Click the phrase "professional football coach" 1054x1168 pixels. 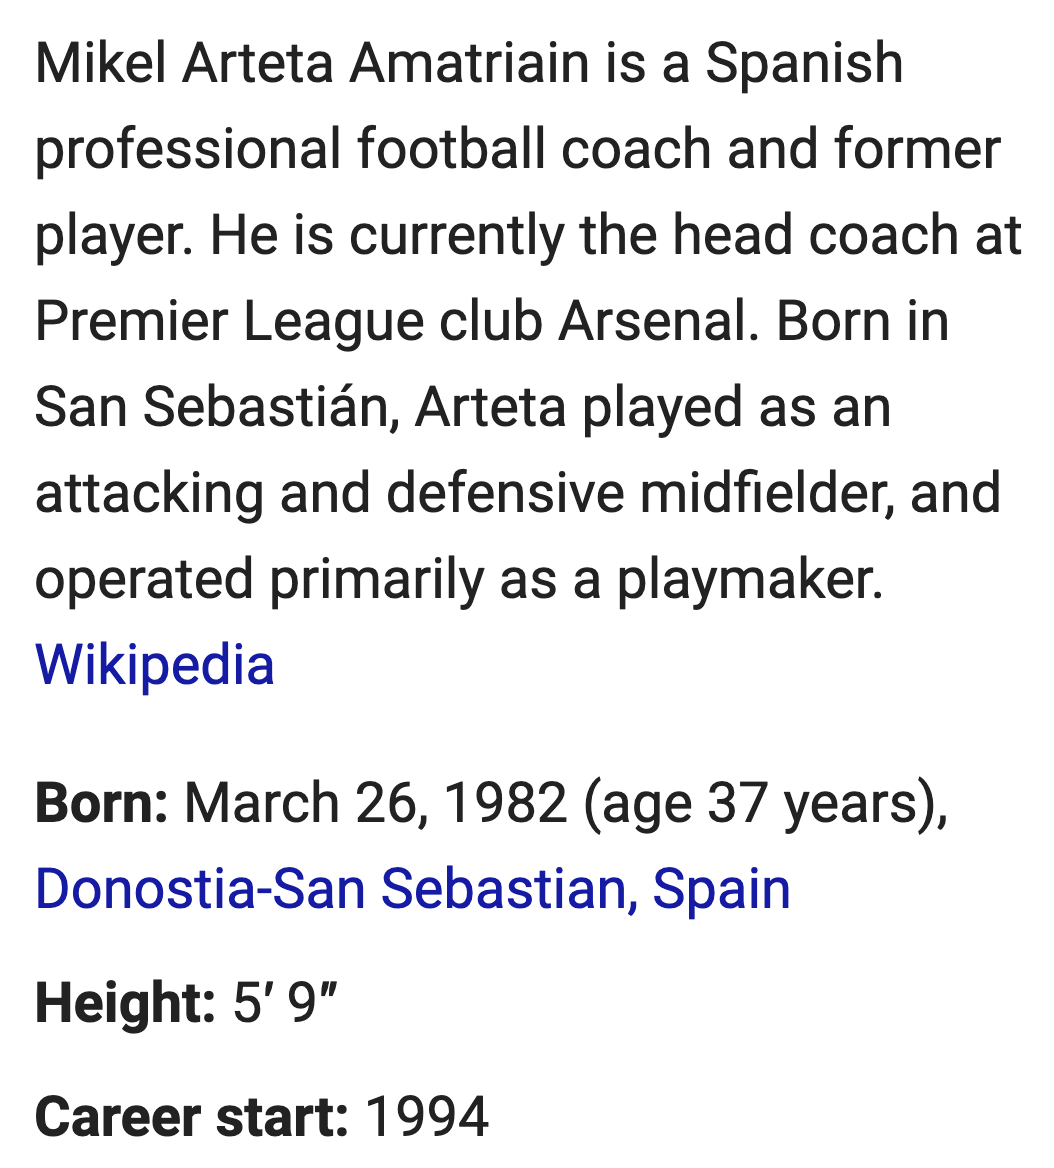pyautogui.click(x=373, y=149)
